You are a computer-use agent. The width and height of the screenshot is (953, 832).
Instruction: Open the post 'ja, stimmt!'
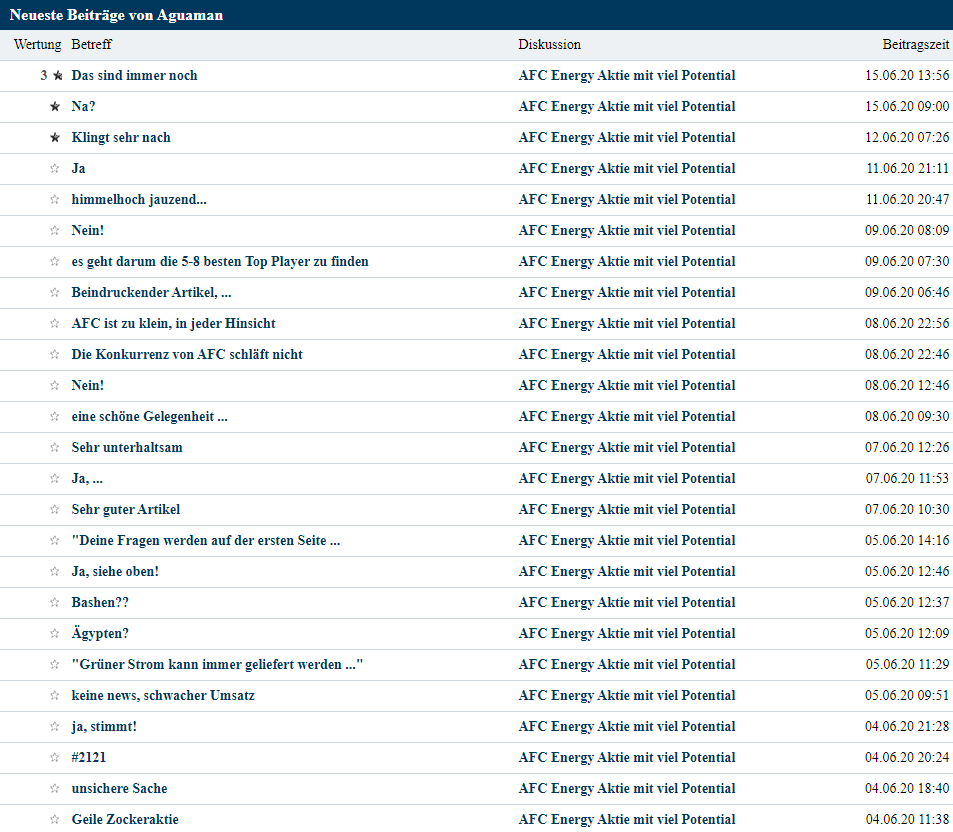(104, 727)
